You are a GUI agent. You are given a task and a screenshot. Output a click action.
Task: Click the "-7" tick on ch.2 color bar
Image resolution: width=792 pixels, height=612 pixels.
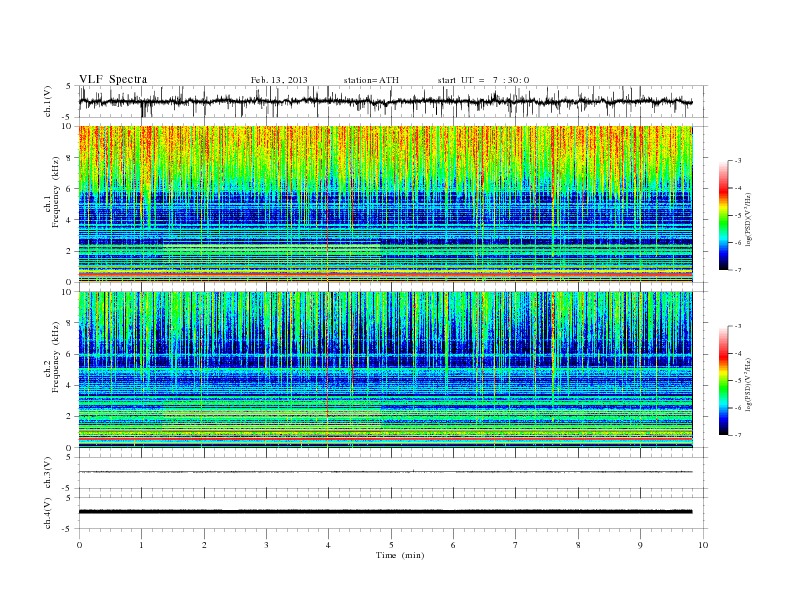click(x=737, y=435)
